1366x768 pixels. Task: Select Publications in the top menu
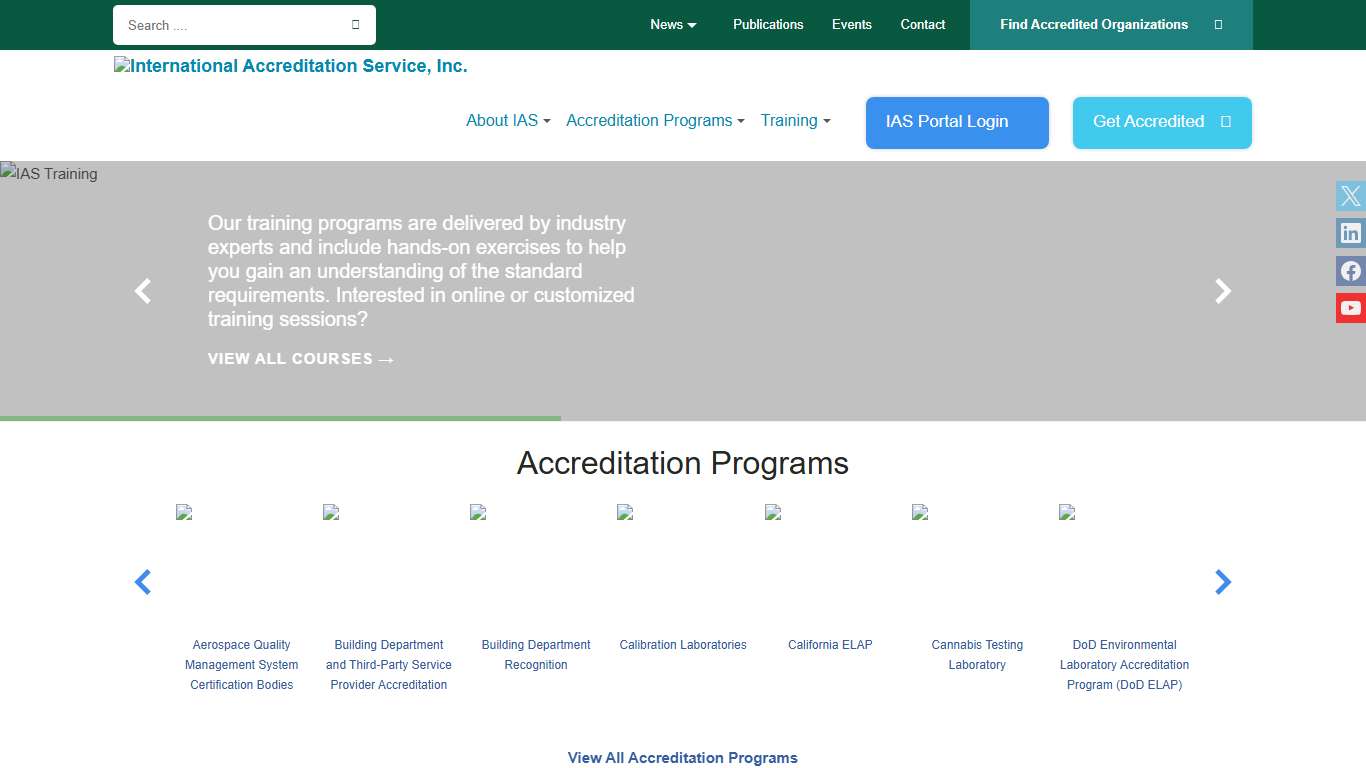(768, 24)
